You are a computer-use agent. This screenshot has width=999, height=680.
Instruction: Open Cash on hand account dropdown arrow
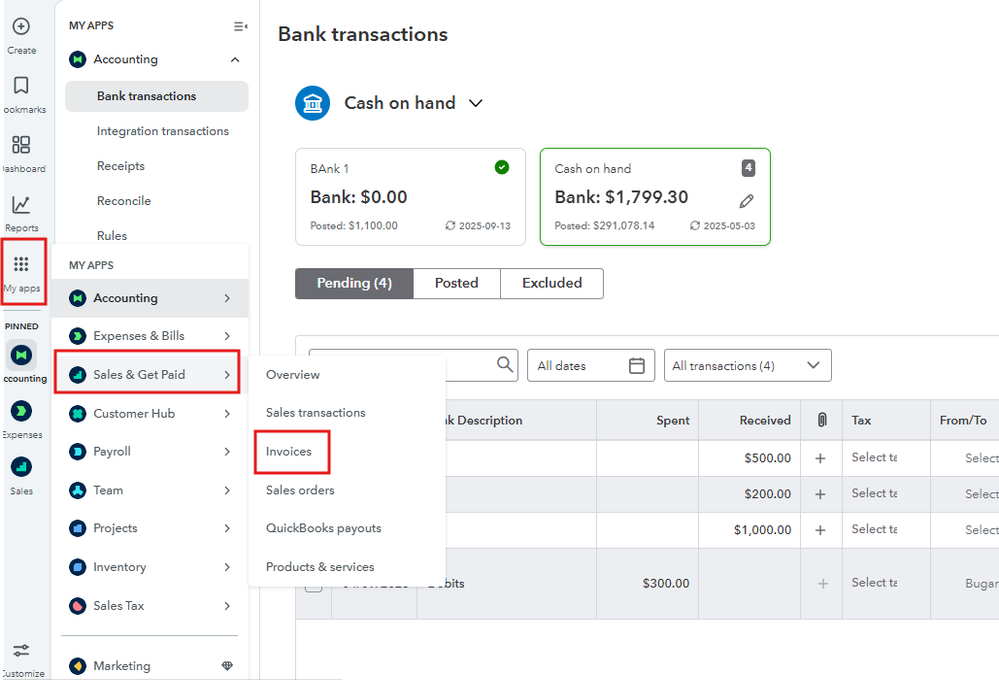tap(476, 103)
